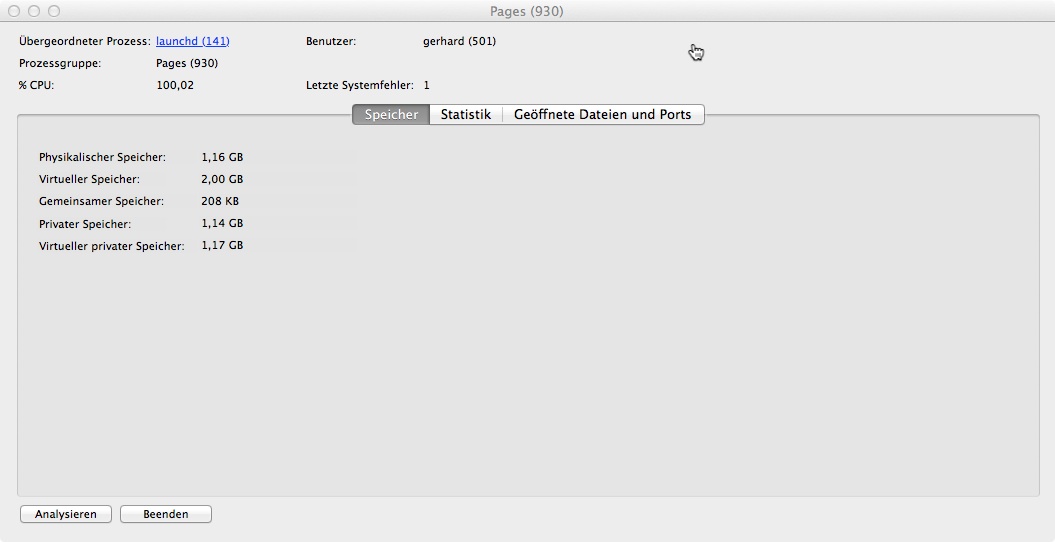Select the virtual memory value 2,00 GB
Viewport: 1055px width, 542px height.
coord(222,180)
